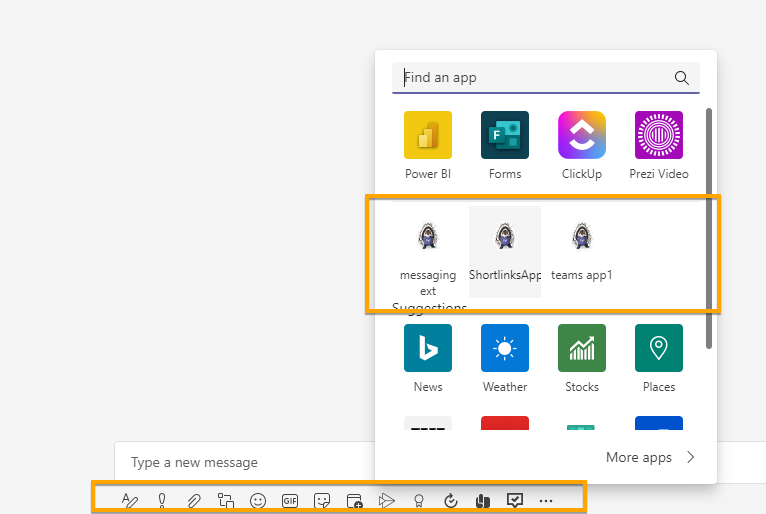
Task: Click the app list scrollbar
Action: coord(709,229)
